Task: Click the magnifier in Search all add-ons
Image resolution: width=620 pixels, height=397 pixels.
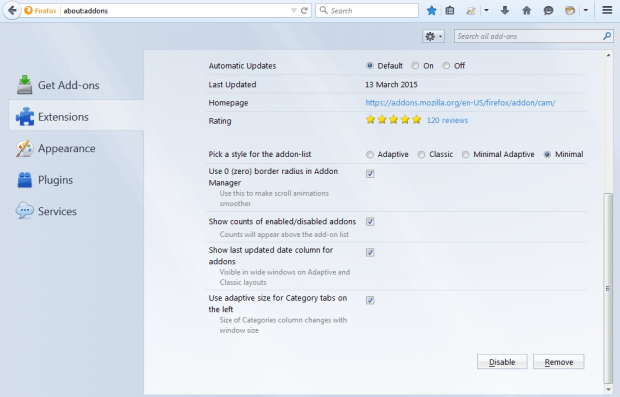Action: [x=607, y=36]
